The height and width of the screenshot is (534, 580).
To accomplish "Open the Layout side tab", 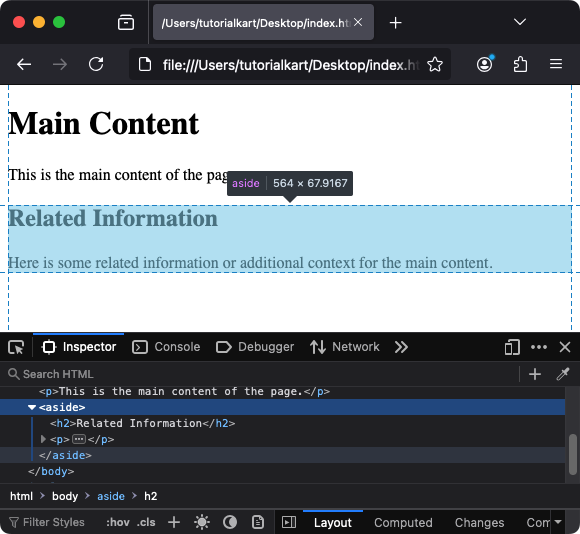I will click(x=333, y=523).
